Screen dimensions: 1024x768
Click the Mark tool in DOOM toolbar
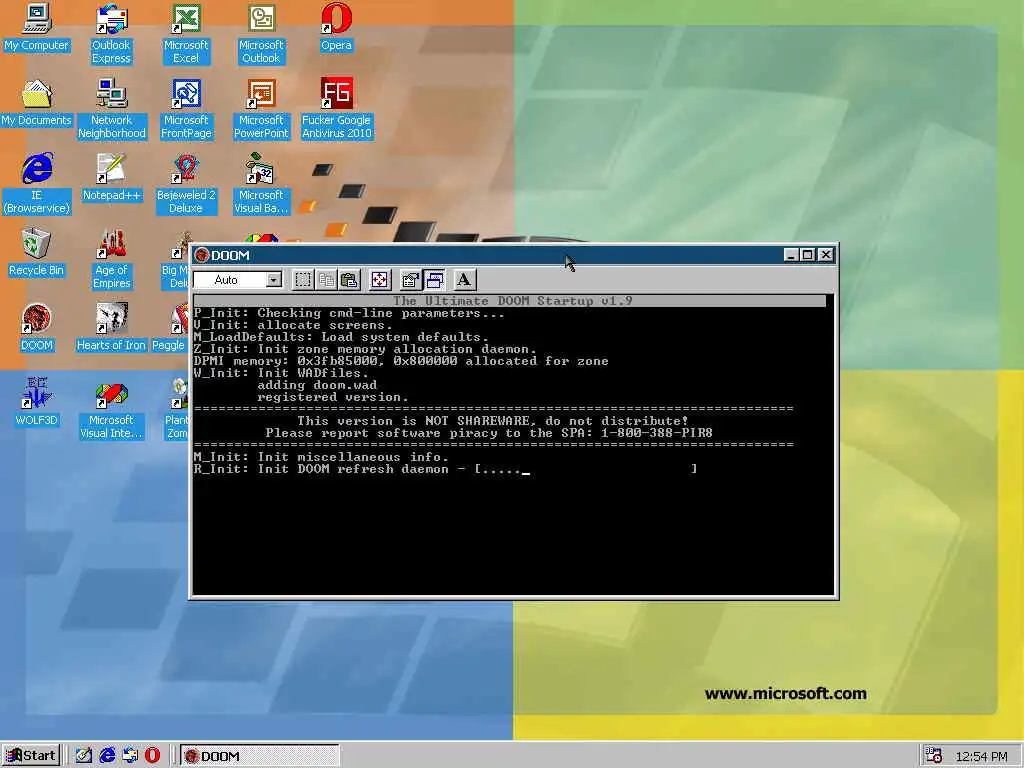[302, 280]
